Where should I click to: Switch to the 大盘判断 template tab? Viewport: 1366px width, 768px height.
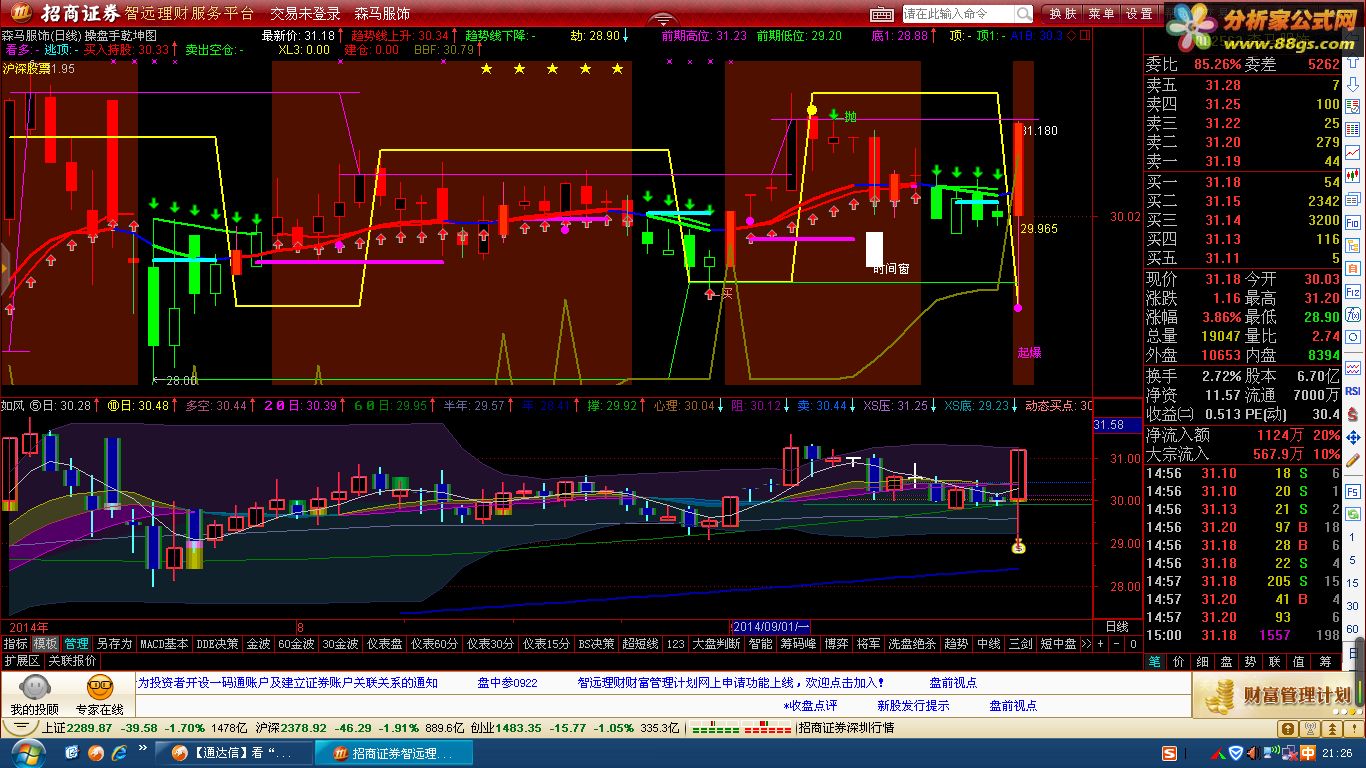click(x=716, y=644)
